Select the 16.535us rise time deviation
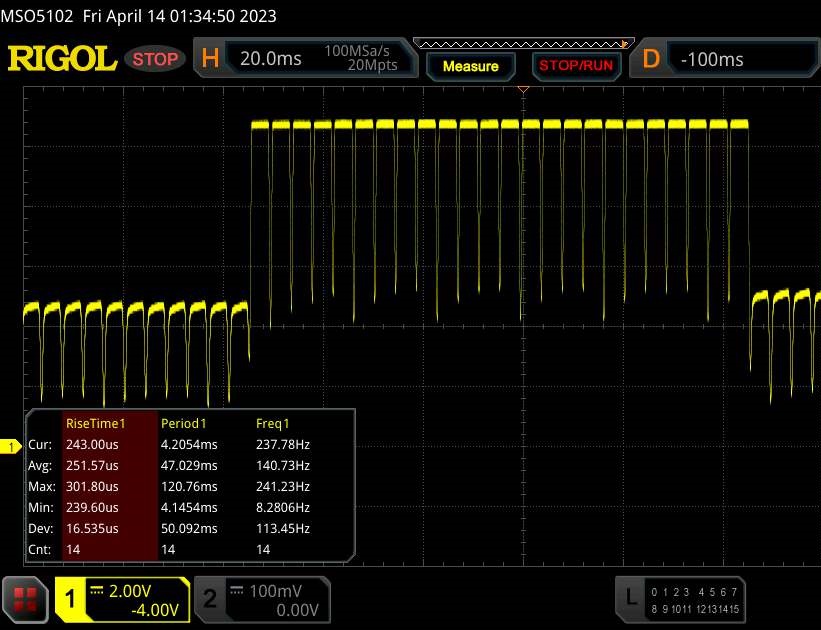Viewport: 821px width, 630px height. (x=92, y=528)
